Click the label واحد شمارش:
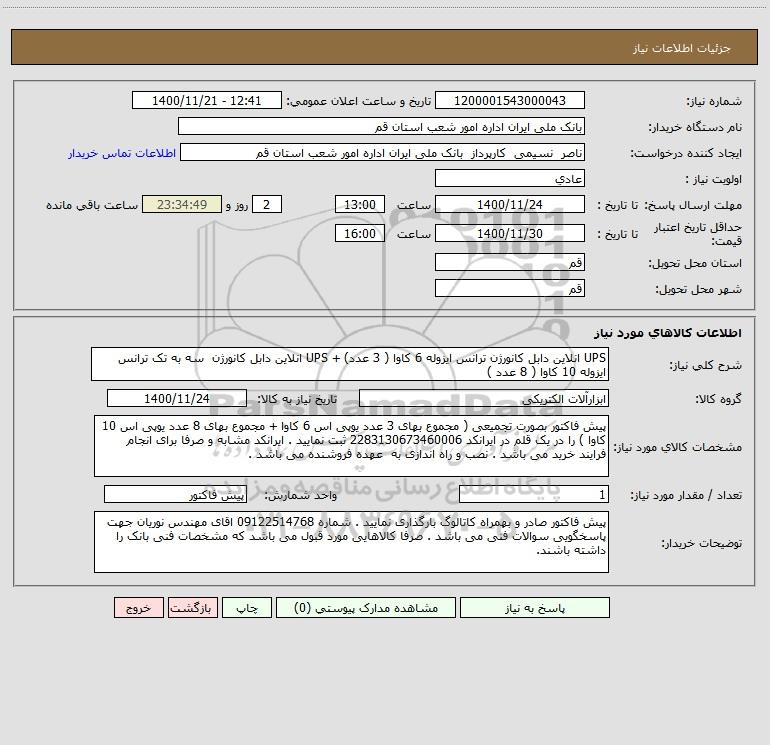 (x=301, y=496)
